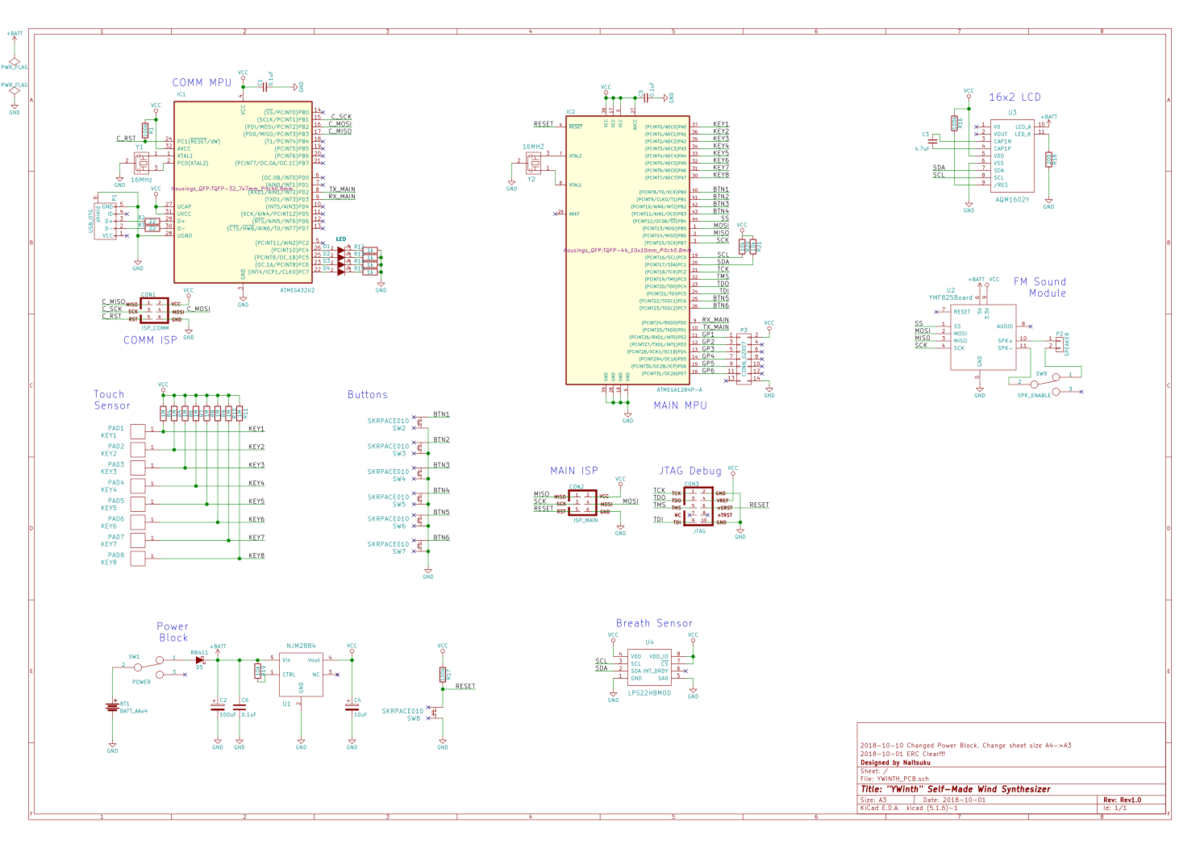The width and height of the screenshot is (1200, 848).
Task: Select the "Date: 2018-10-01" field
Action: pyautogui.click(x=954, y=800)
